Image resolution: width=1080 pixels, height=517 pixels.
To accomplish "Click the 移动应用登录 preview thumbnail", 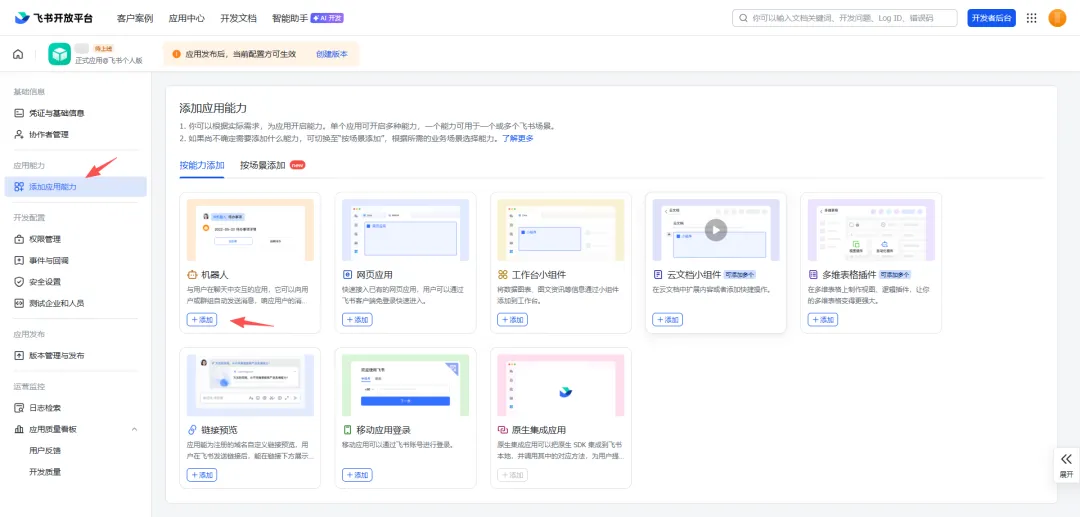I will click(x=406, y=386).
